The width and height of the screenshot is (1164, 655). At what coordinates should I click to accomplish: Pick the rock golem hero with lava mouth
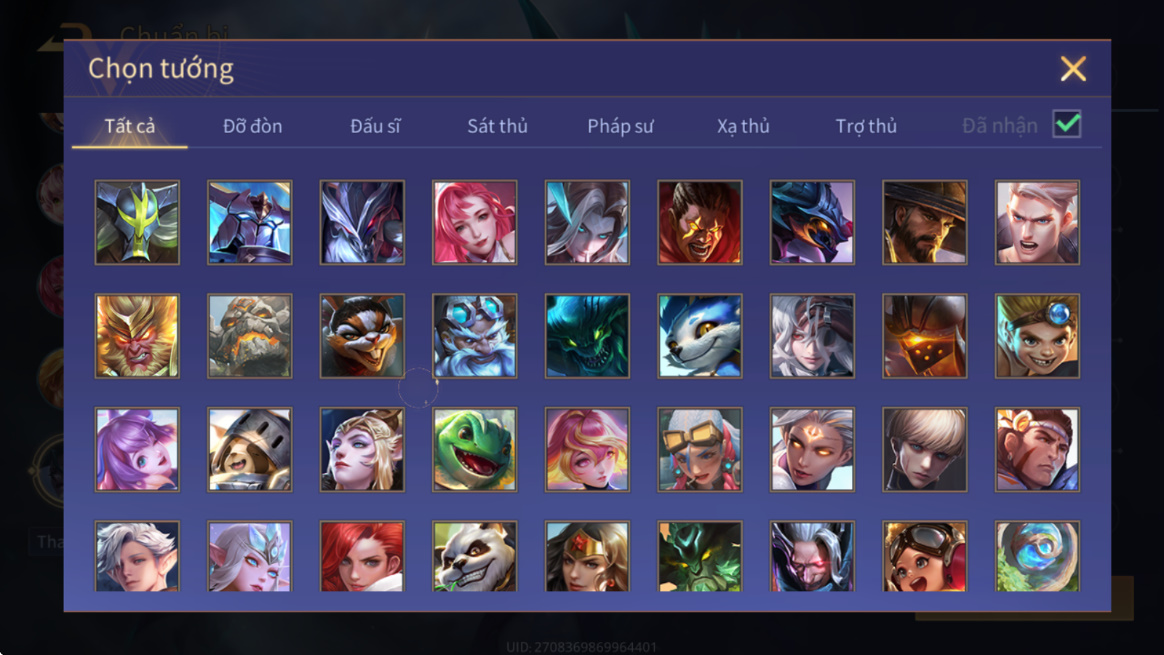point(250,336)
